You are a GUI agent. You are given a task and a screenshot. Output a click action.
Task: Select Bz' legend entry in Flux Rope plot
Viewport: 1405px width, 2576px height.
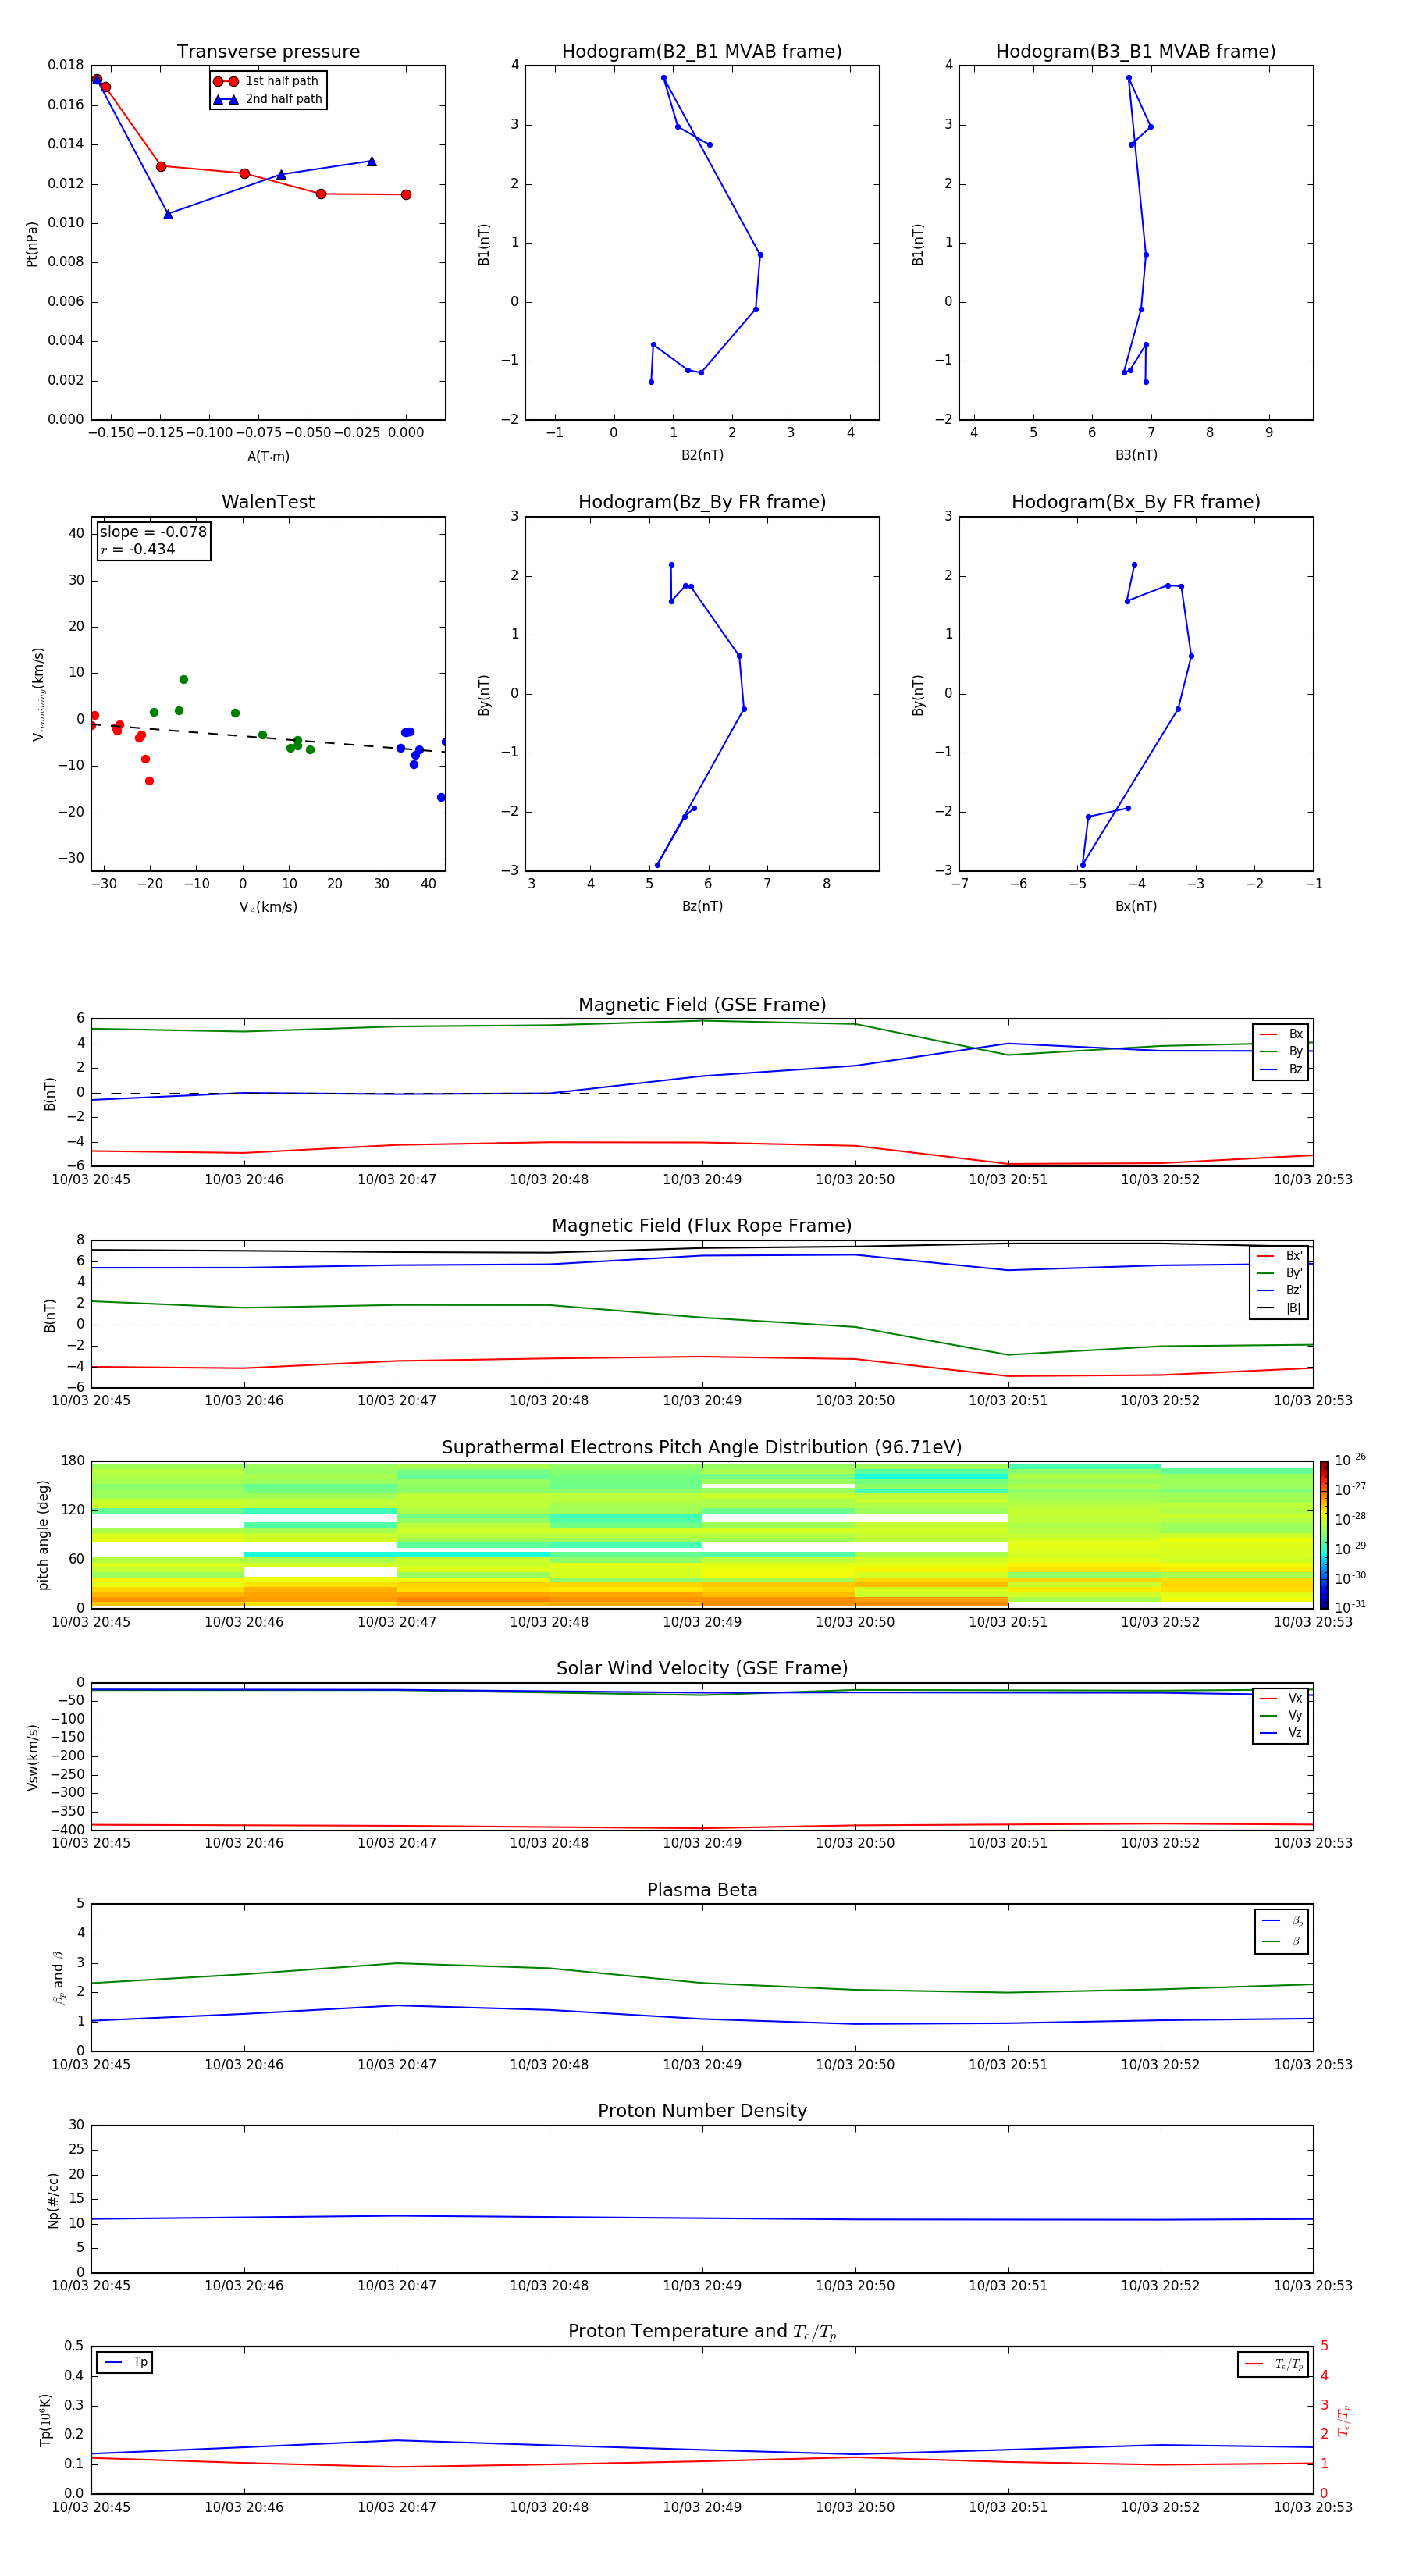(x=1279, y=1291)
